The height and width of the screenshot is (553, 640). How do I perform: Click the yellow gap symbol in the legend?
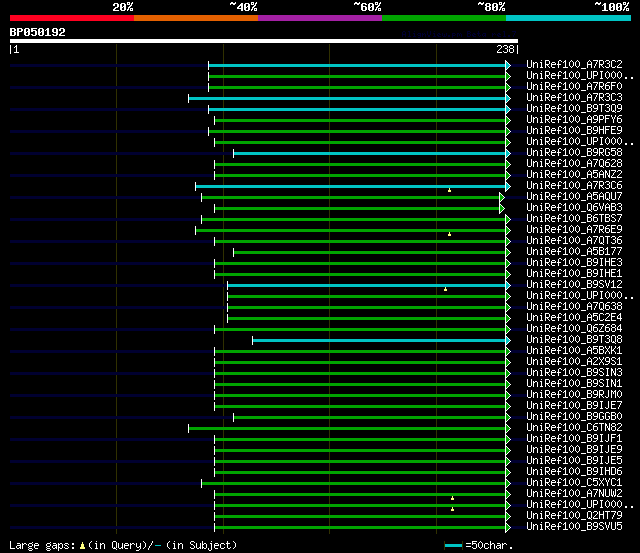point(82,546)
